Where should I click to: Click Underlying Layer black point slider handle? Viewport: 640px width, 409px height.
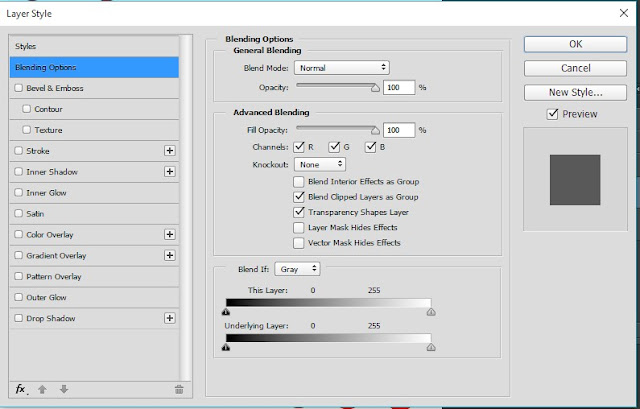pyautogui.click(x=226, y=347)
